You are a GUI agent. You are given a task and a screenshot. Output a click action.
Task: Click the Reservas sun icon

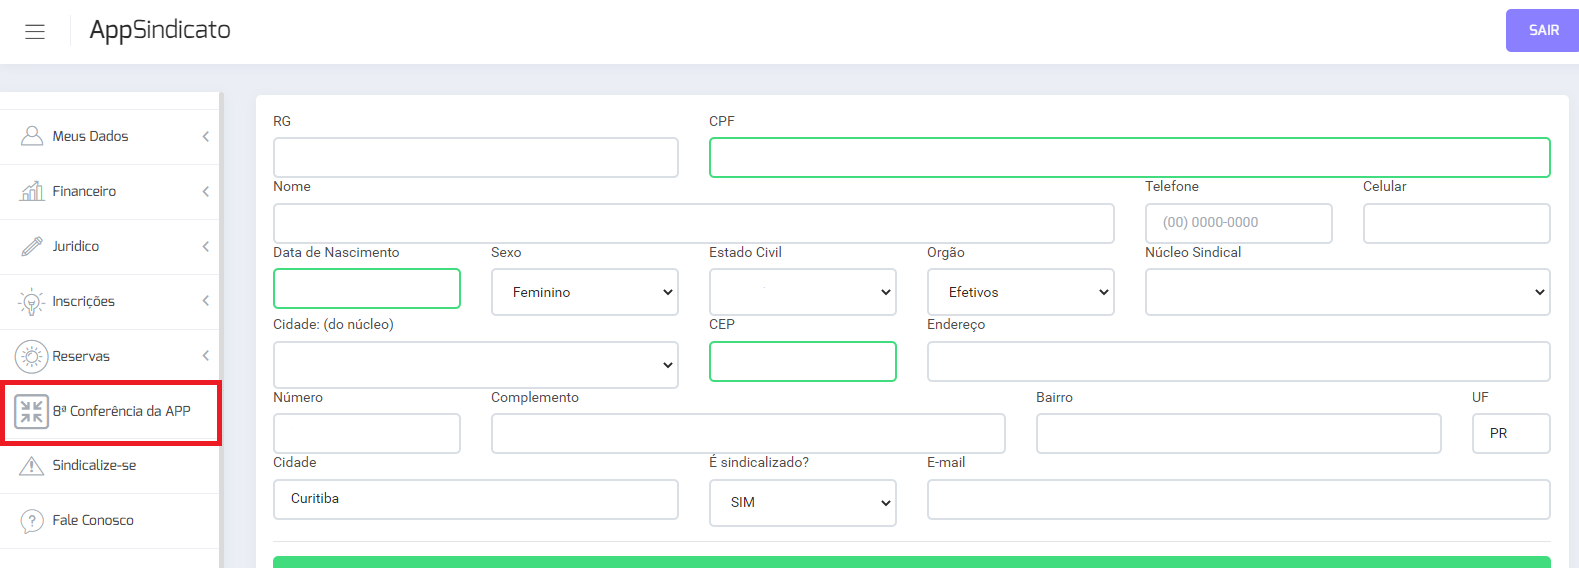(x=32, y=356)
